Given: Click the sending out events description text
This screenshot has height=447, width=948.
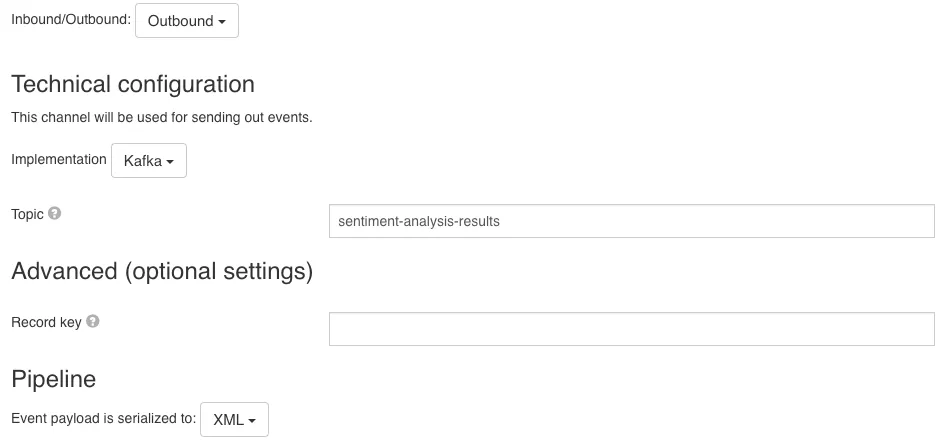Looking at the screenshot, I should pyautogui.click(x=161, y=117).
